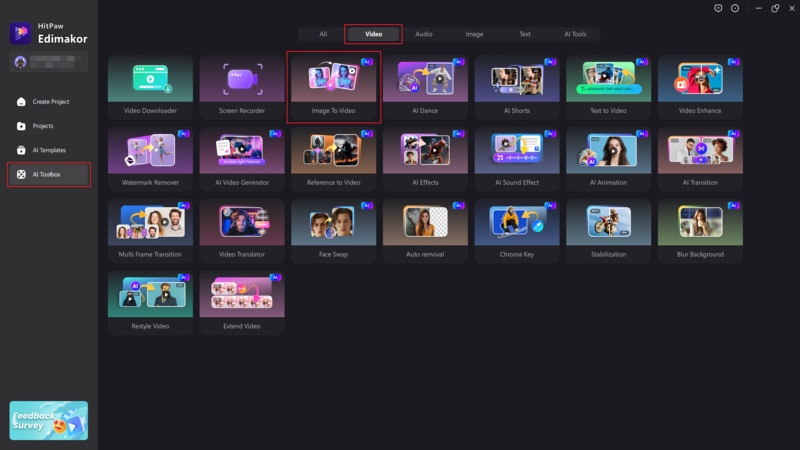Open the AI Effects tool
The height and width of the screenshot is (450, 800).
(425, 159)
